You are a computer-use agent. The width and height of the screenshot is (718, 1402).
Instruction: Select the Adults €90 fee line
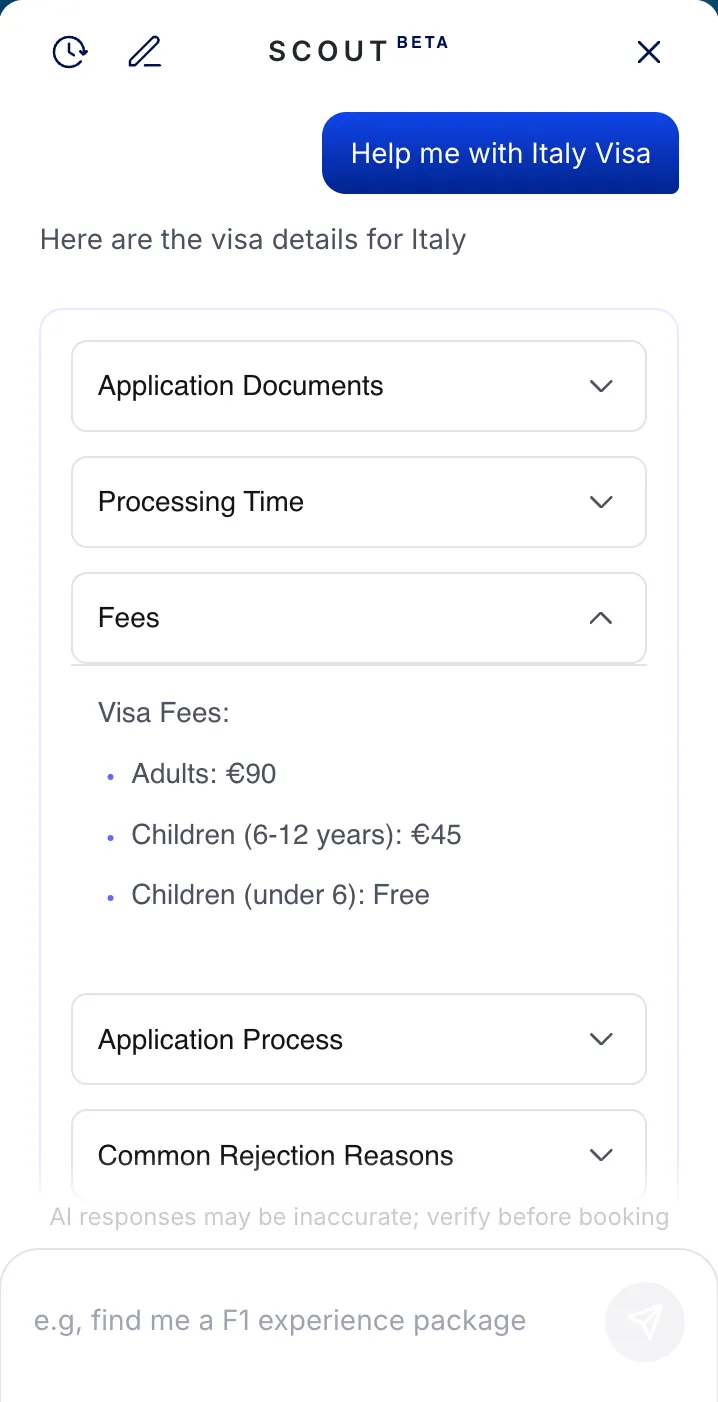click(203, 773)
